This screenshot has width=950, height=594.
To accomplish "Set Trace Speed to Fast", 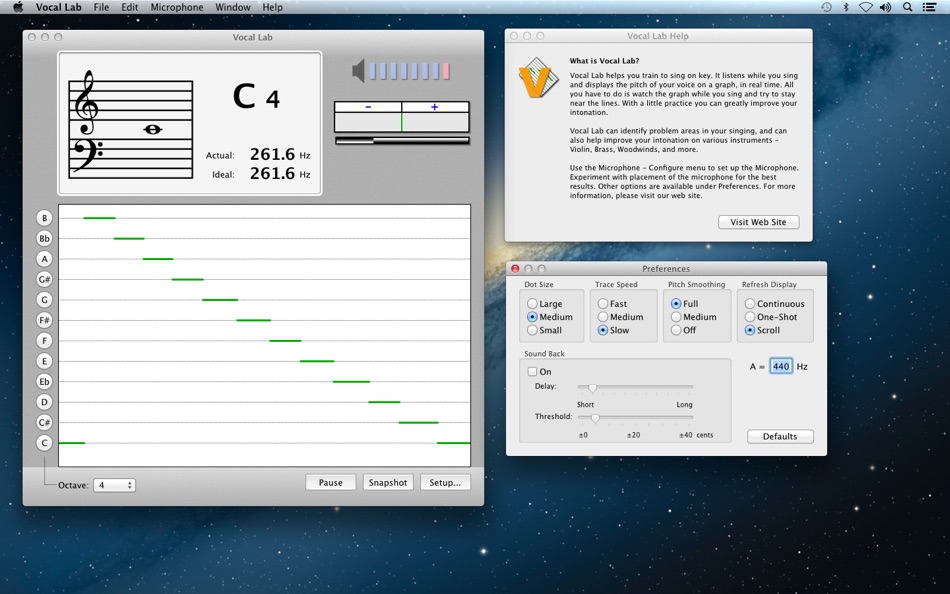I will click(x=612, y=304).
